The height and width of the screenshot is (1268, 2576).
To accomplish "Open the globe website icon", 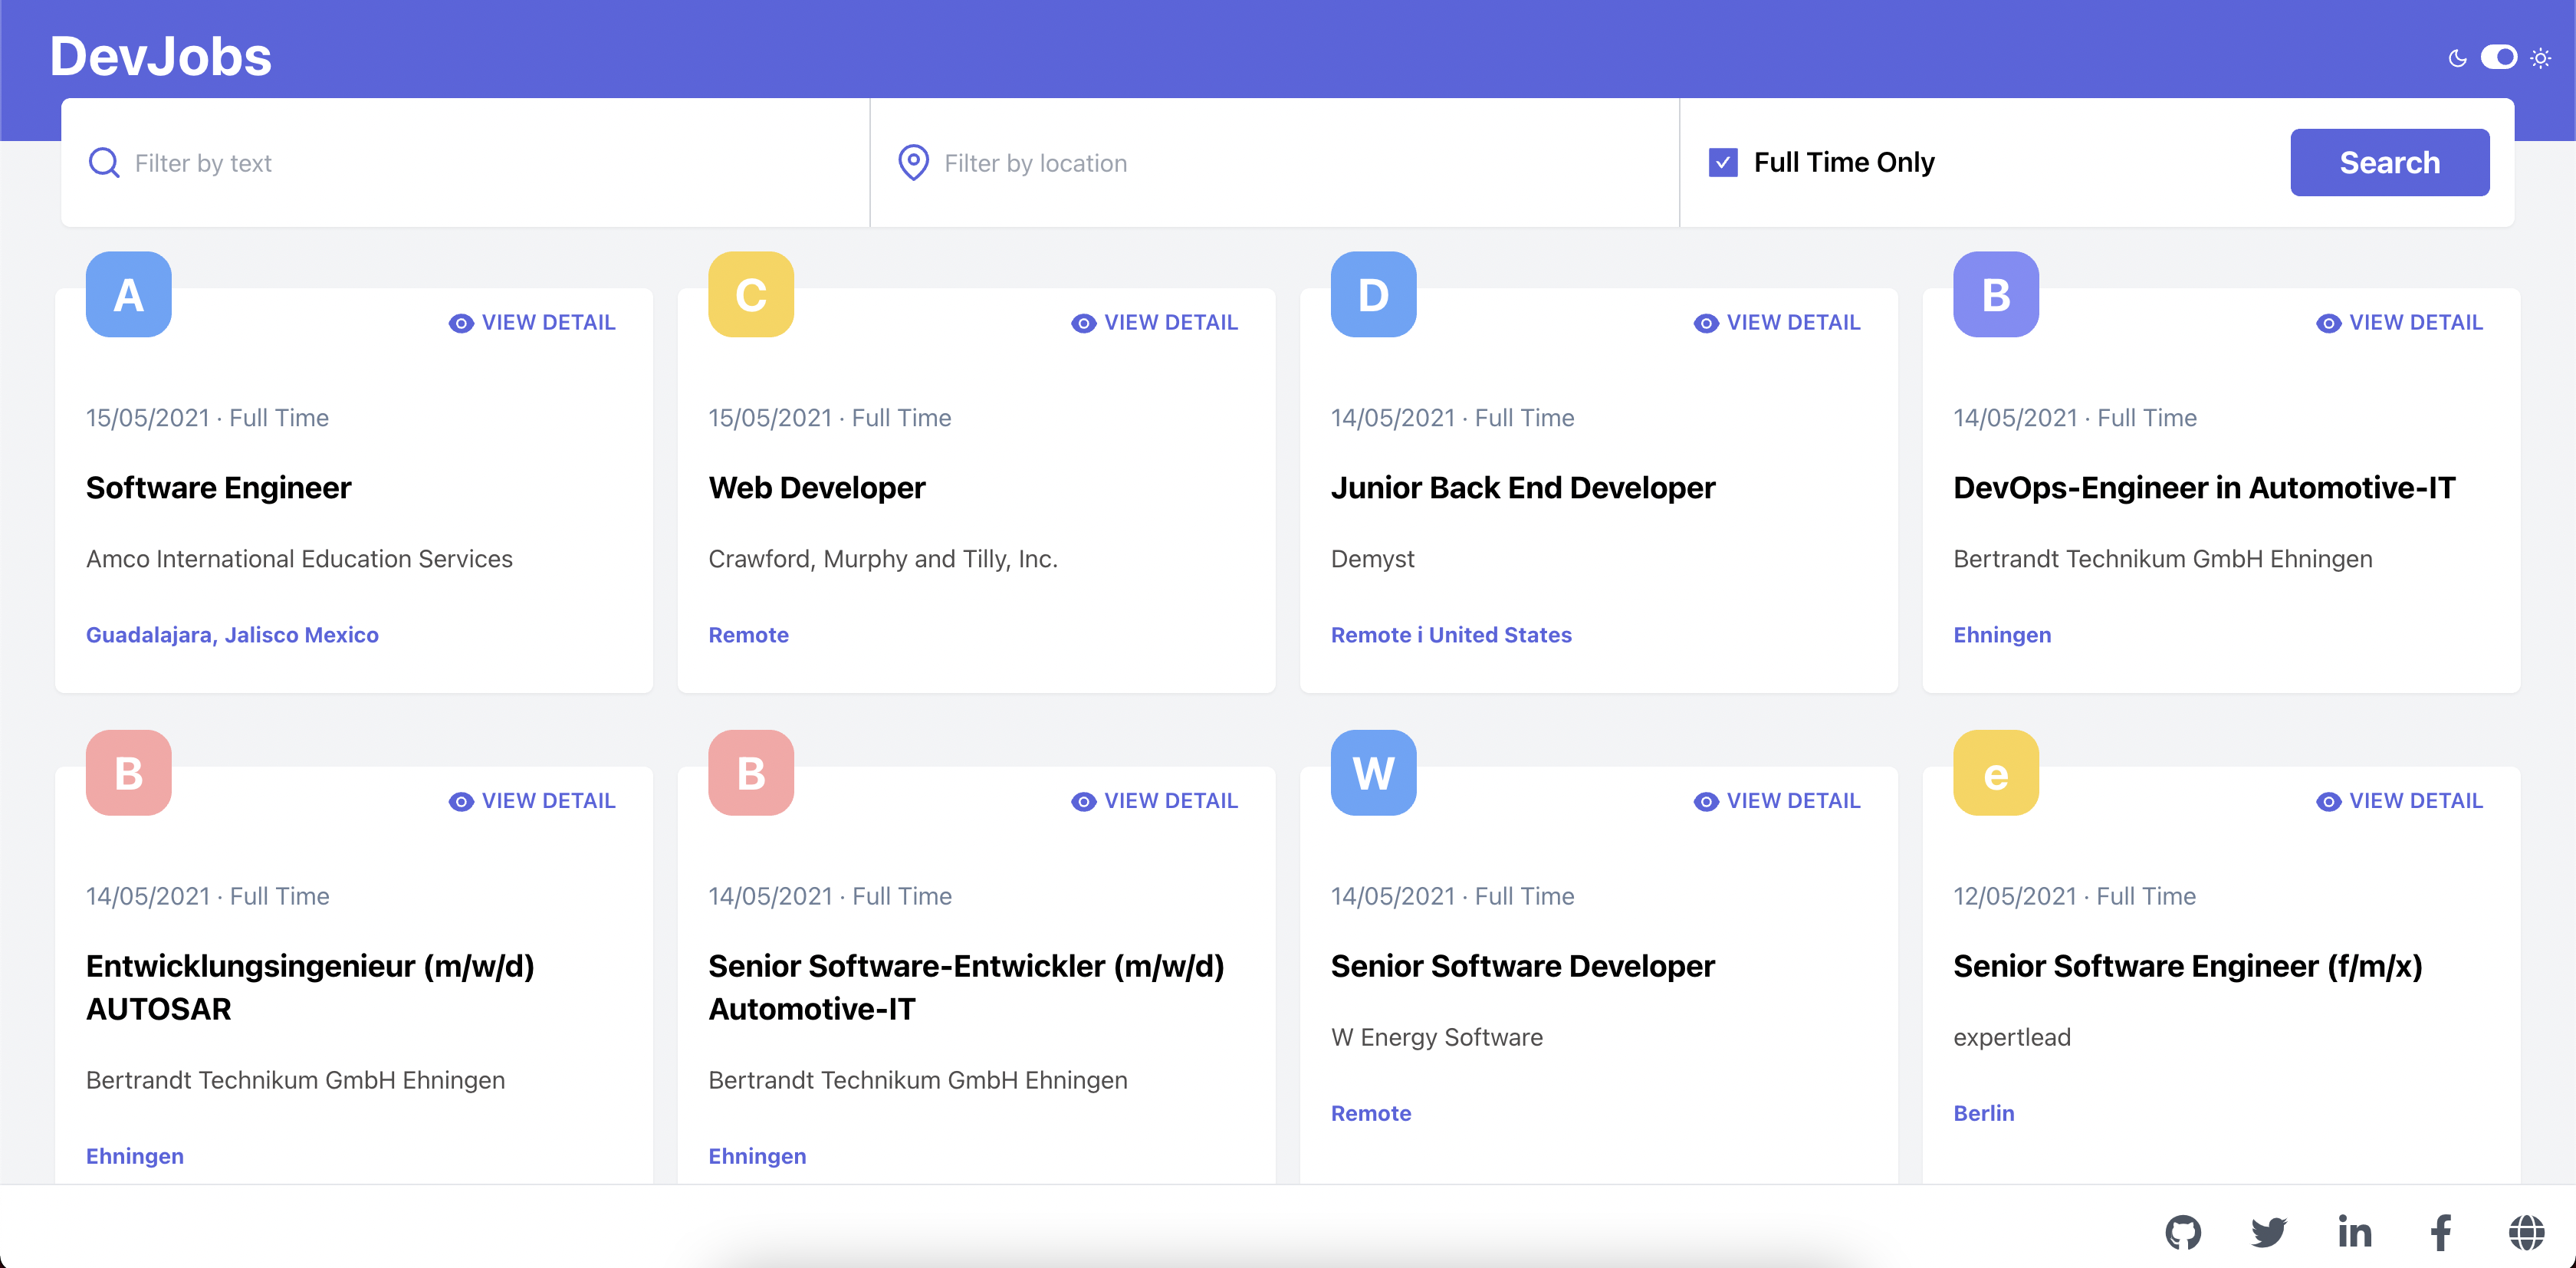I will pos(2526,1232).
